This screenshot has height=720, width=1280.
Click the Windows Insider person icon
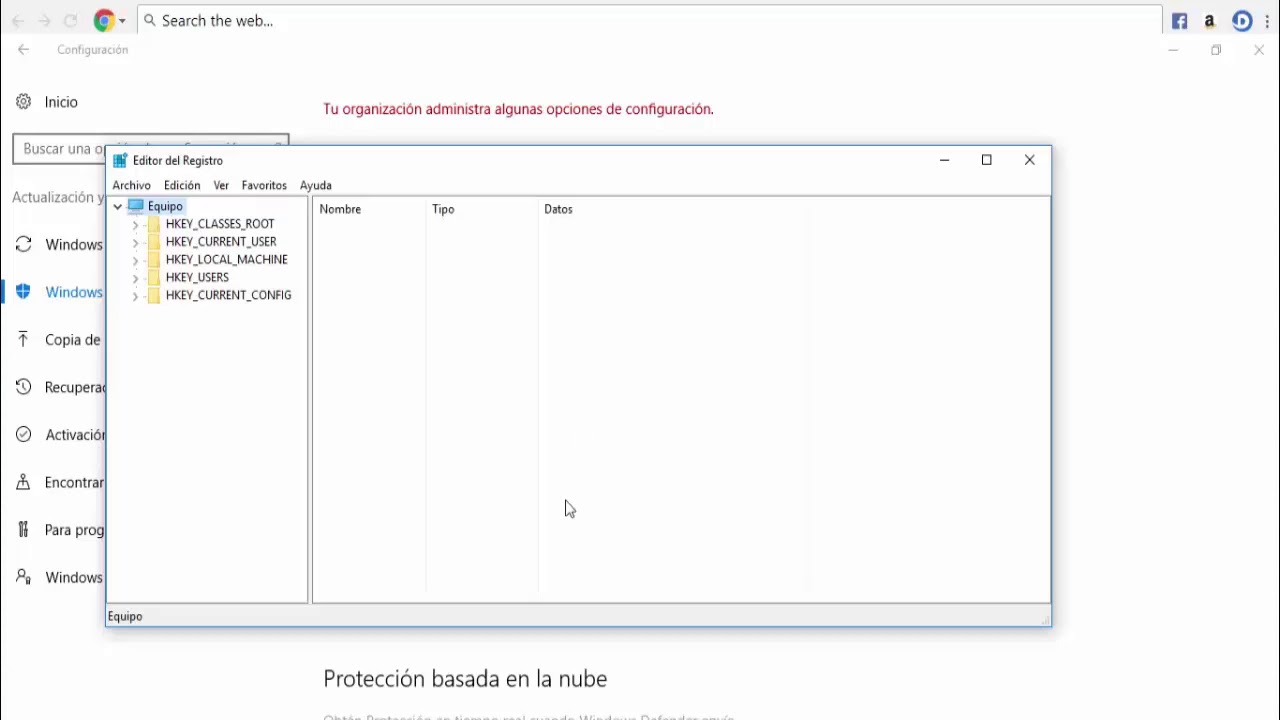24,577
